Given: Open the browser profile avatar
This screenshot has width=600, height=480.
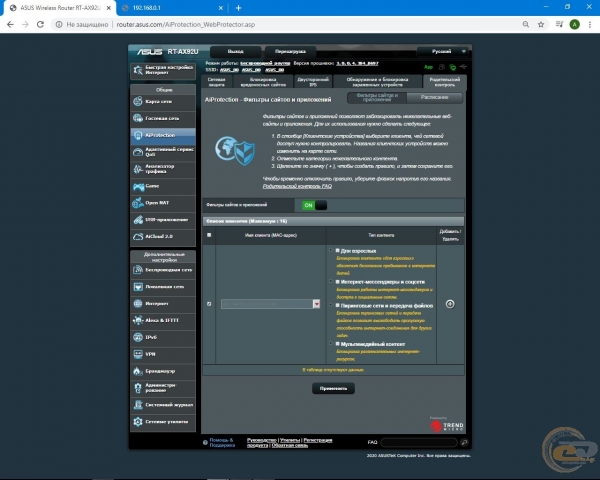Looking at the screenshot, I should 574,24.
